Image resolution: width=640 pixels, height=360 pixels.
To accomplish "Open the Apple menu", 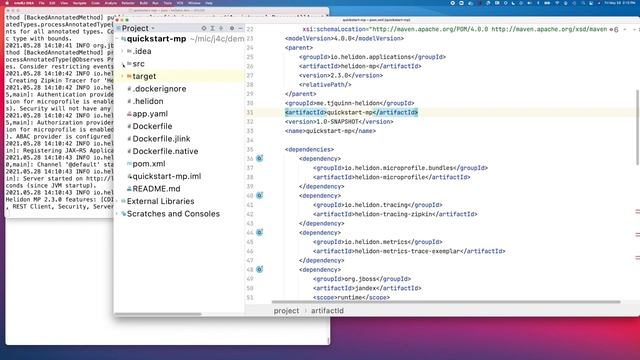I will (7, 3).
